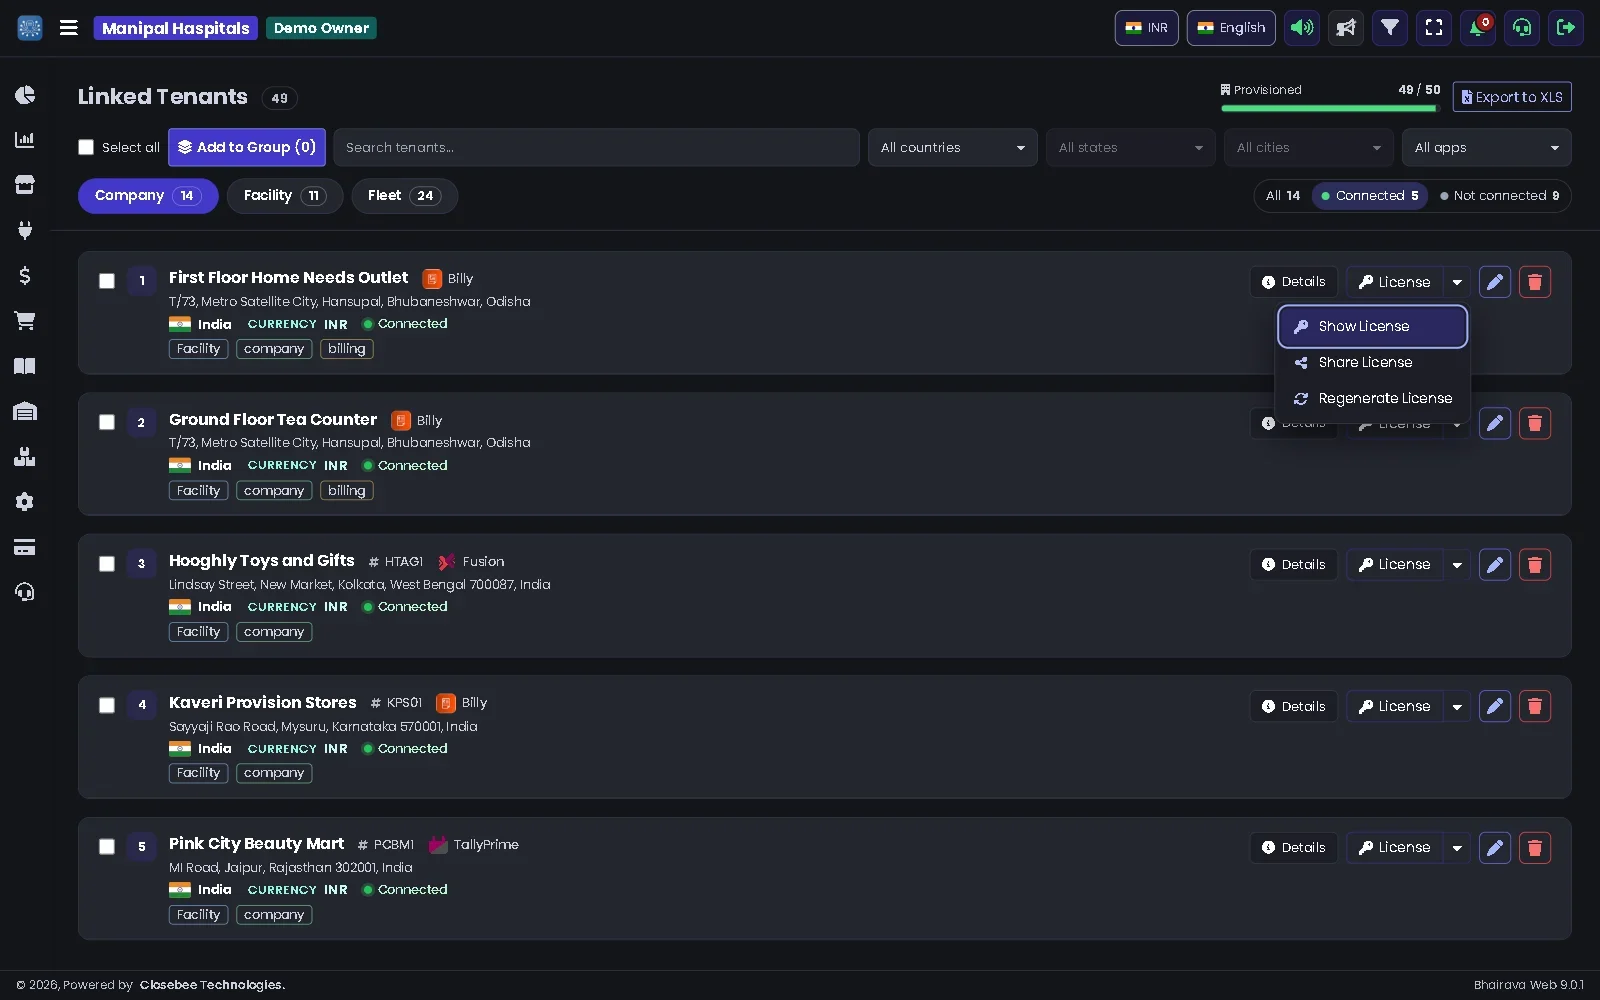1600x1000 pixels.
Task: Toggle the green sound speaker icon
Action: coord(1302,28)
